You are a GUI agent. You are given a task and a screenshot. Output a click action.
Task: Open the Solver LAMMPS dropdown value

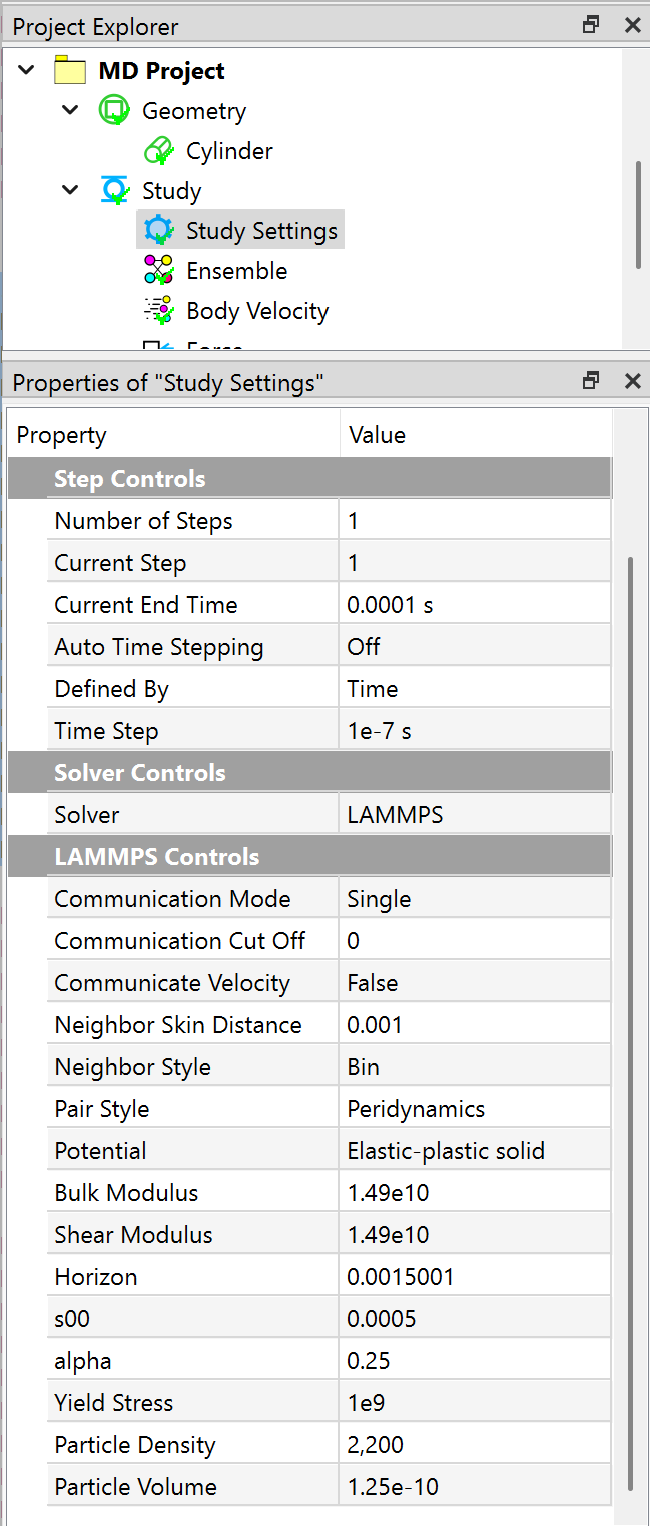pos(475,815)
